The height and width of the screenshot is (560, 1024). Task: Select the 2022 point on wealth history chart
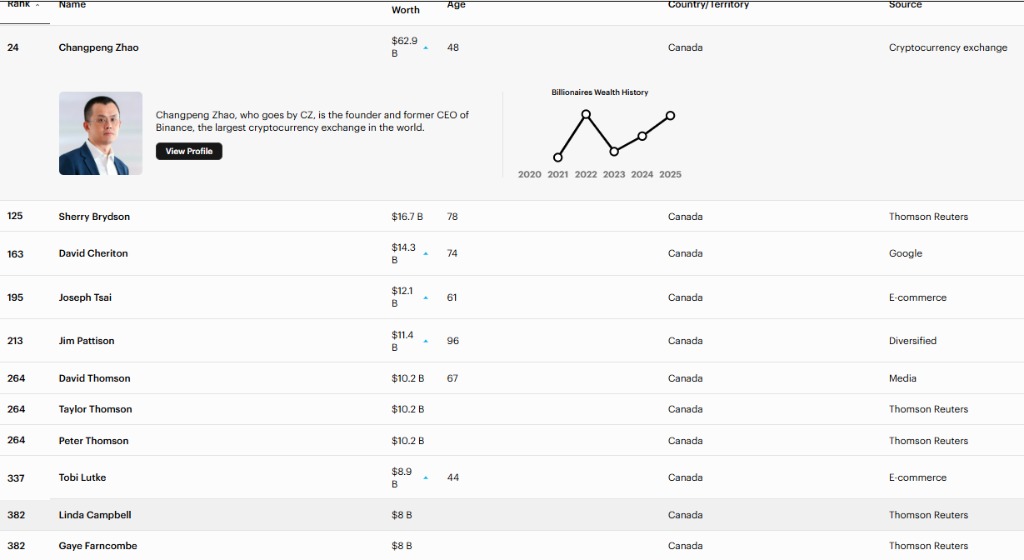click(x=586, y=114)
